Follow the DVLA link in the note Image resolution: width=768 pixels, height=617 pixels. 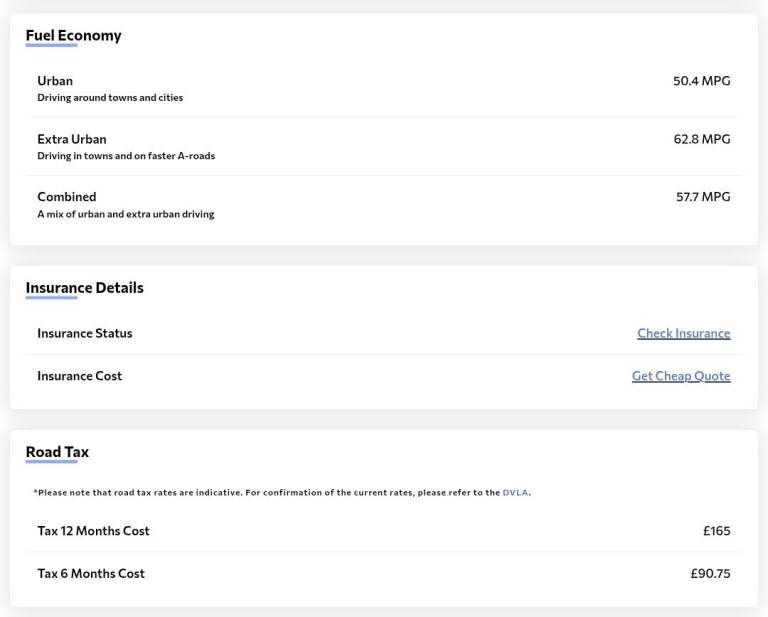[515, 493]
